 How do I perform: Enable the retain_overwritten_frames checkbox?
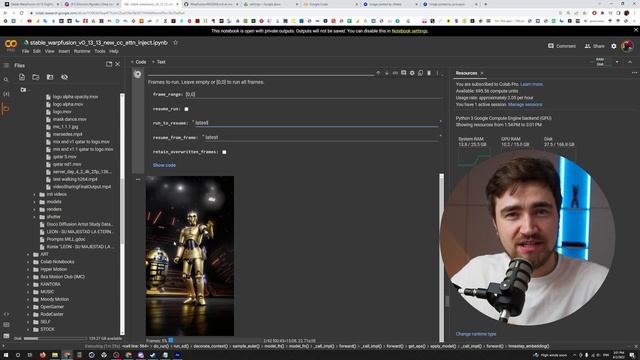[x=224, y=152]
